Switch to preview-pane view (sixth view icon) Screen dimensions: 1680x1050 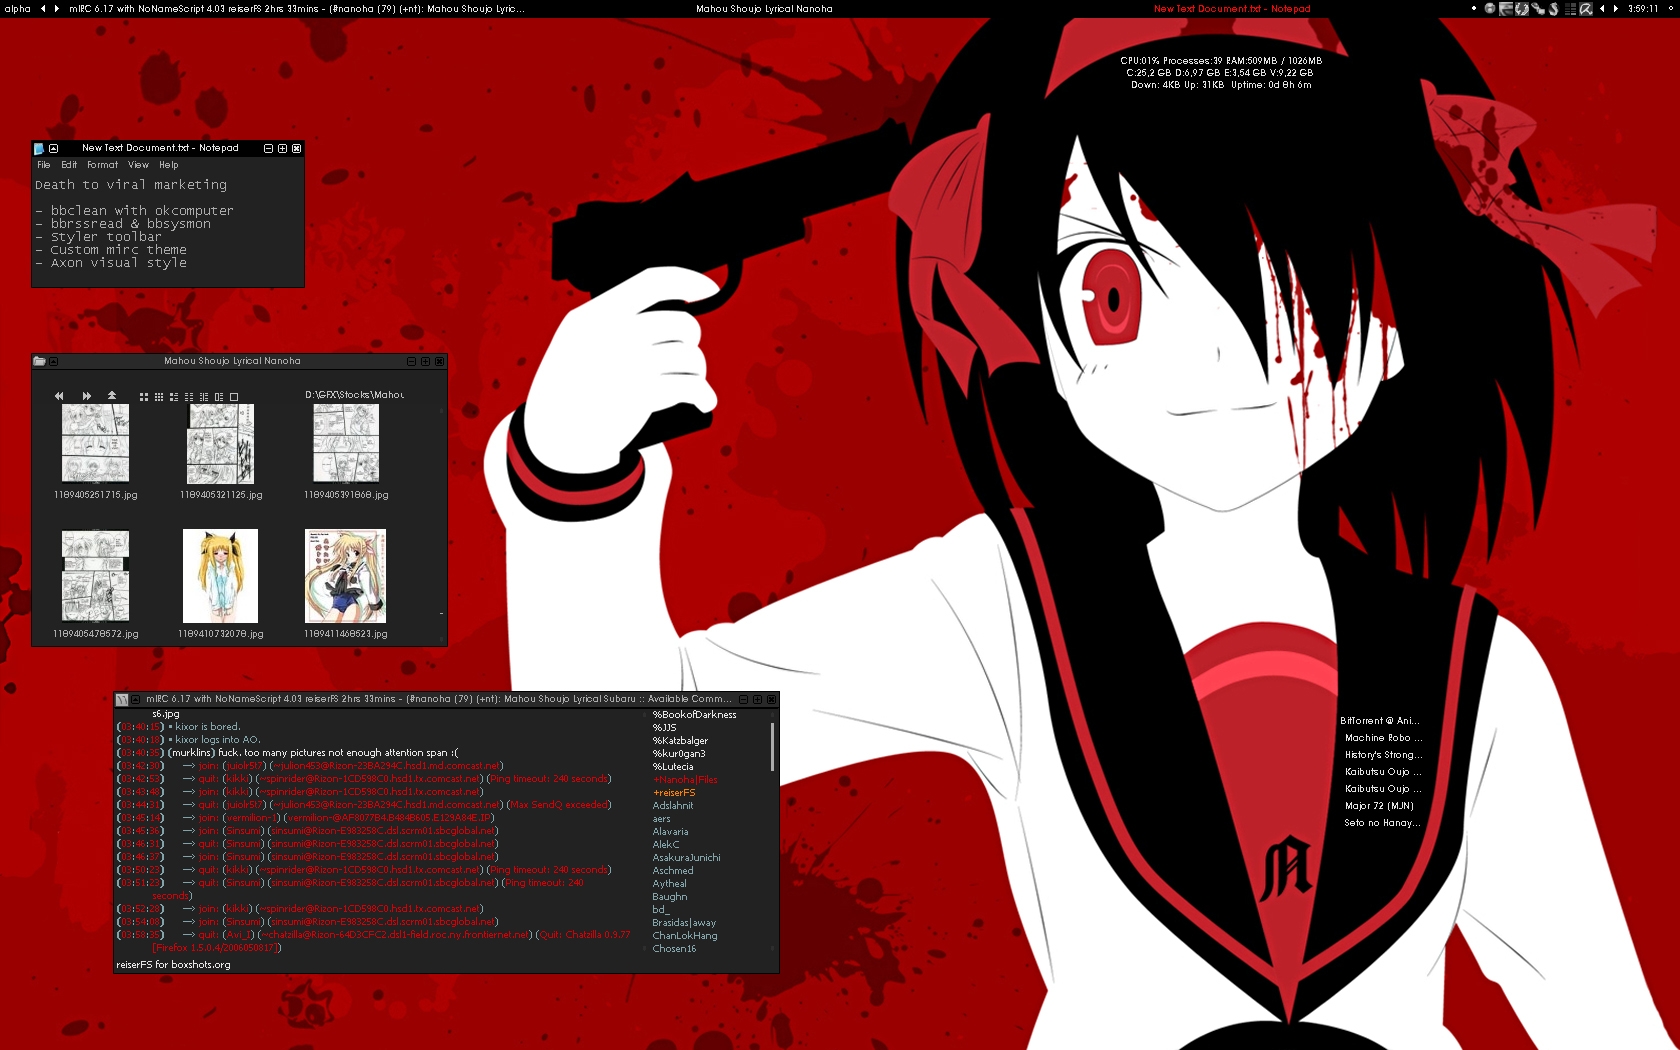pos(219,397)
